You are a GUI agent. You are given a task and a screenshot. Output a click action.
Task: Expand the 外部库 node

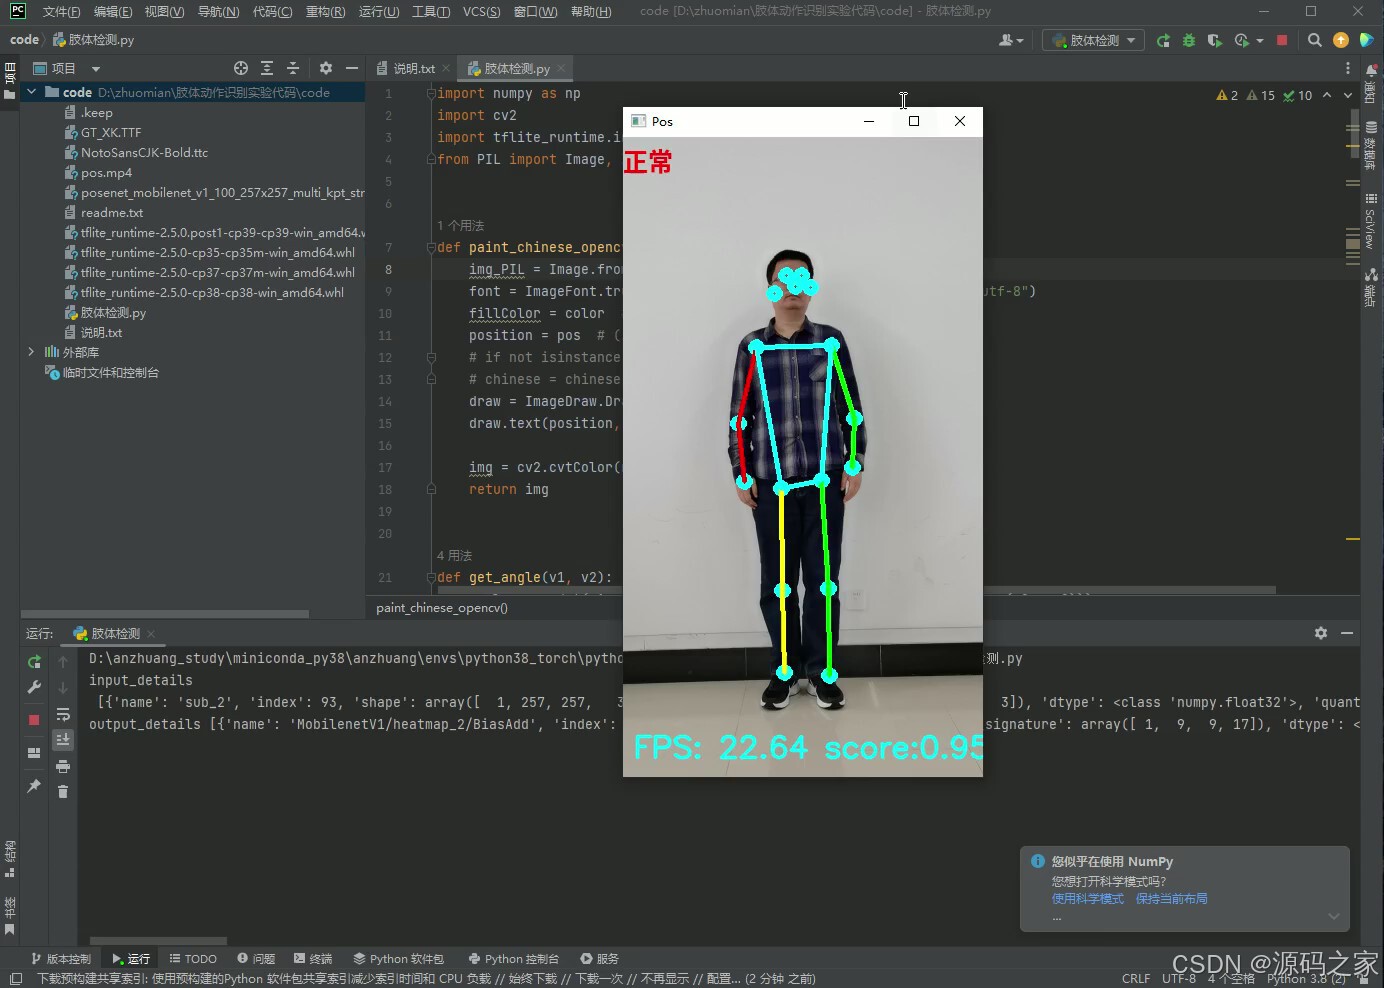pos(31,352)
